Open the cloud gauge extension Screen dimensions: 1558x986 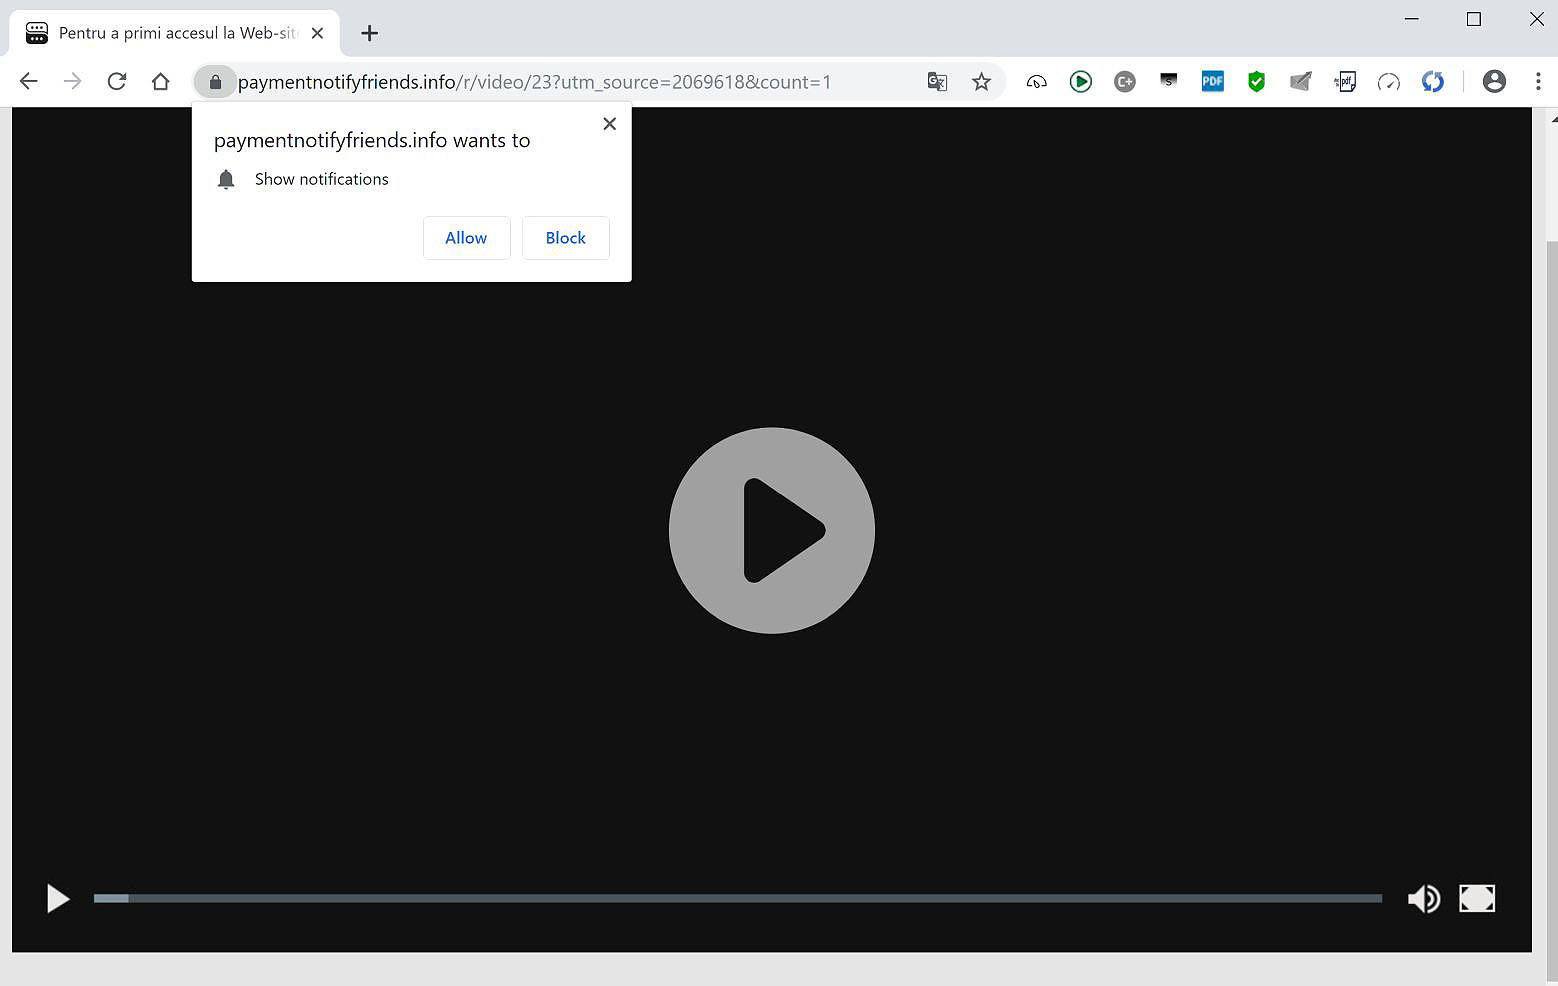pos(1037,82)
